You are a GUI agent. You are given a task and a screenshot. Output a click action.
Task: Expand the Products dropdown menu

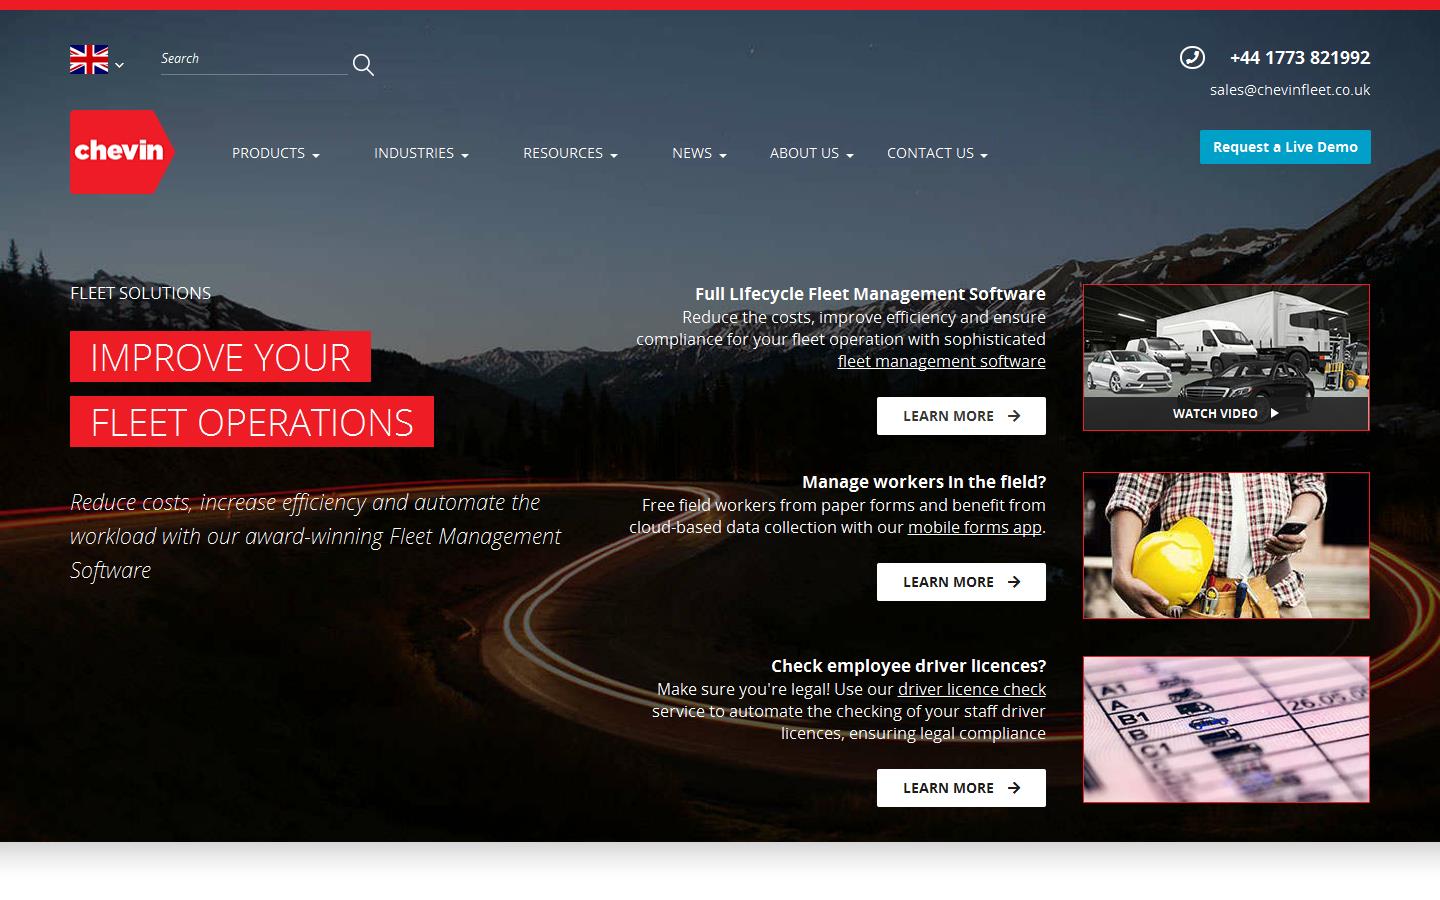(275, 153)
